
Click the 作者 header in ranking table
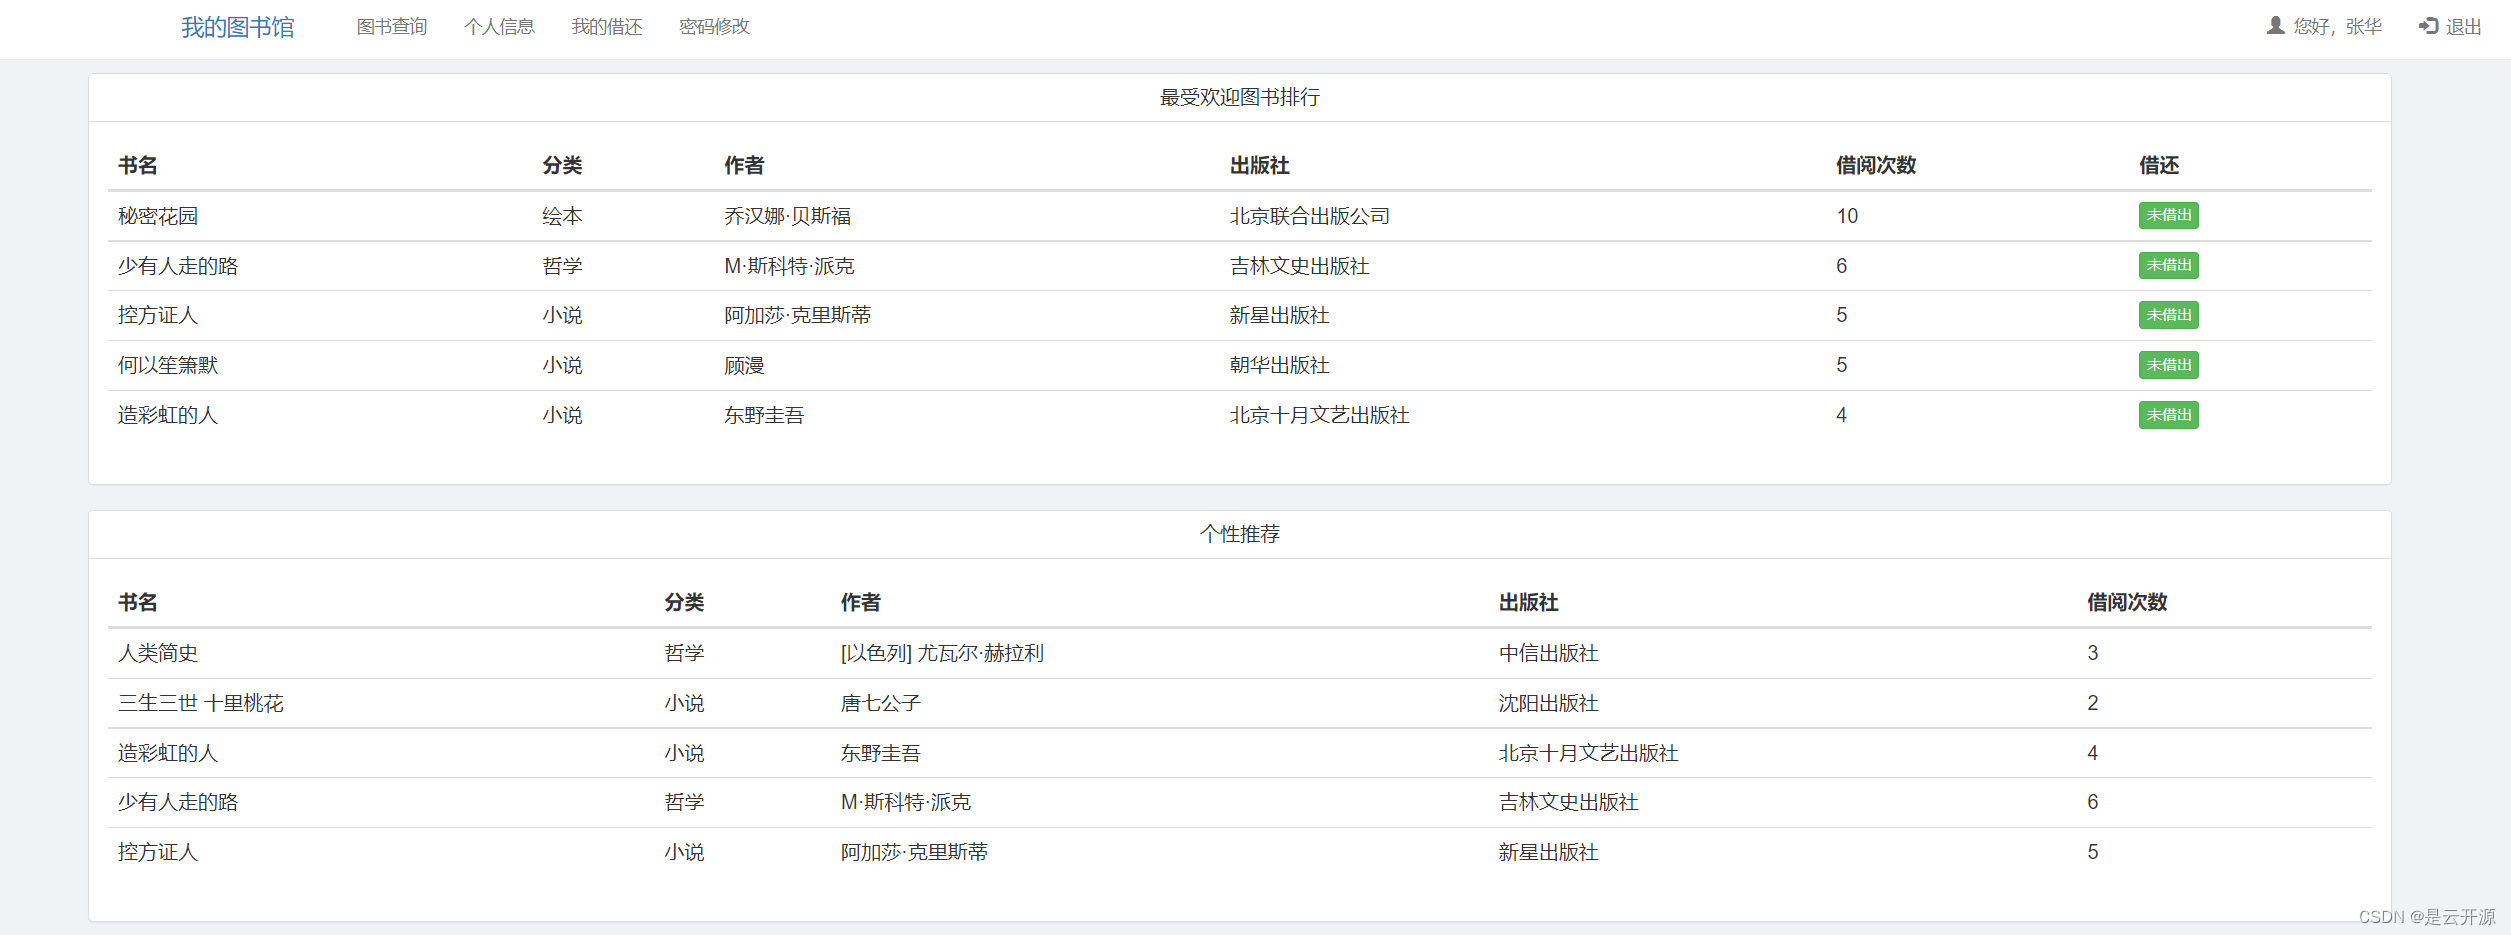click(744, 165)
